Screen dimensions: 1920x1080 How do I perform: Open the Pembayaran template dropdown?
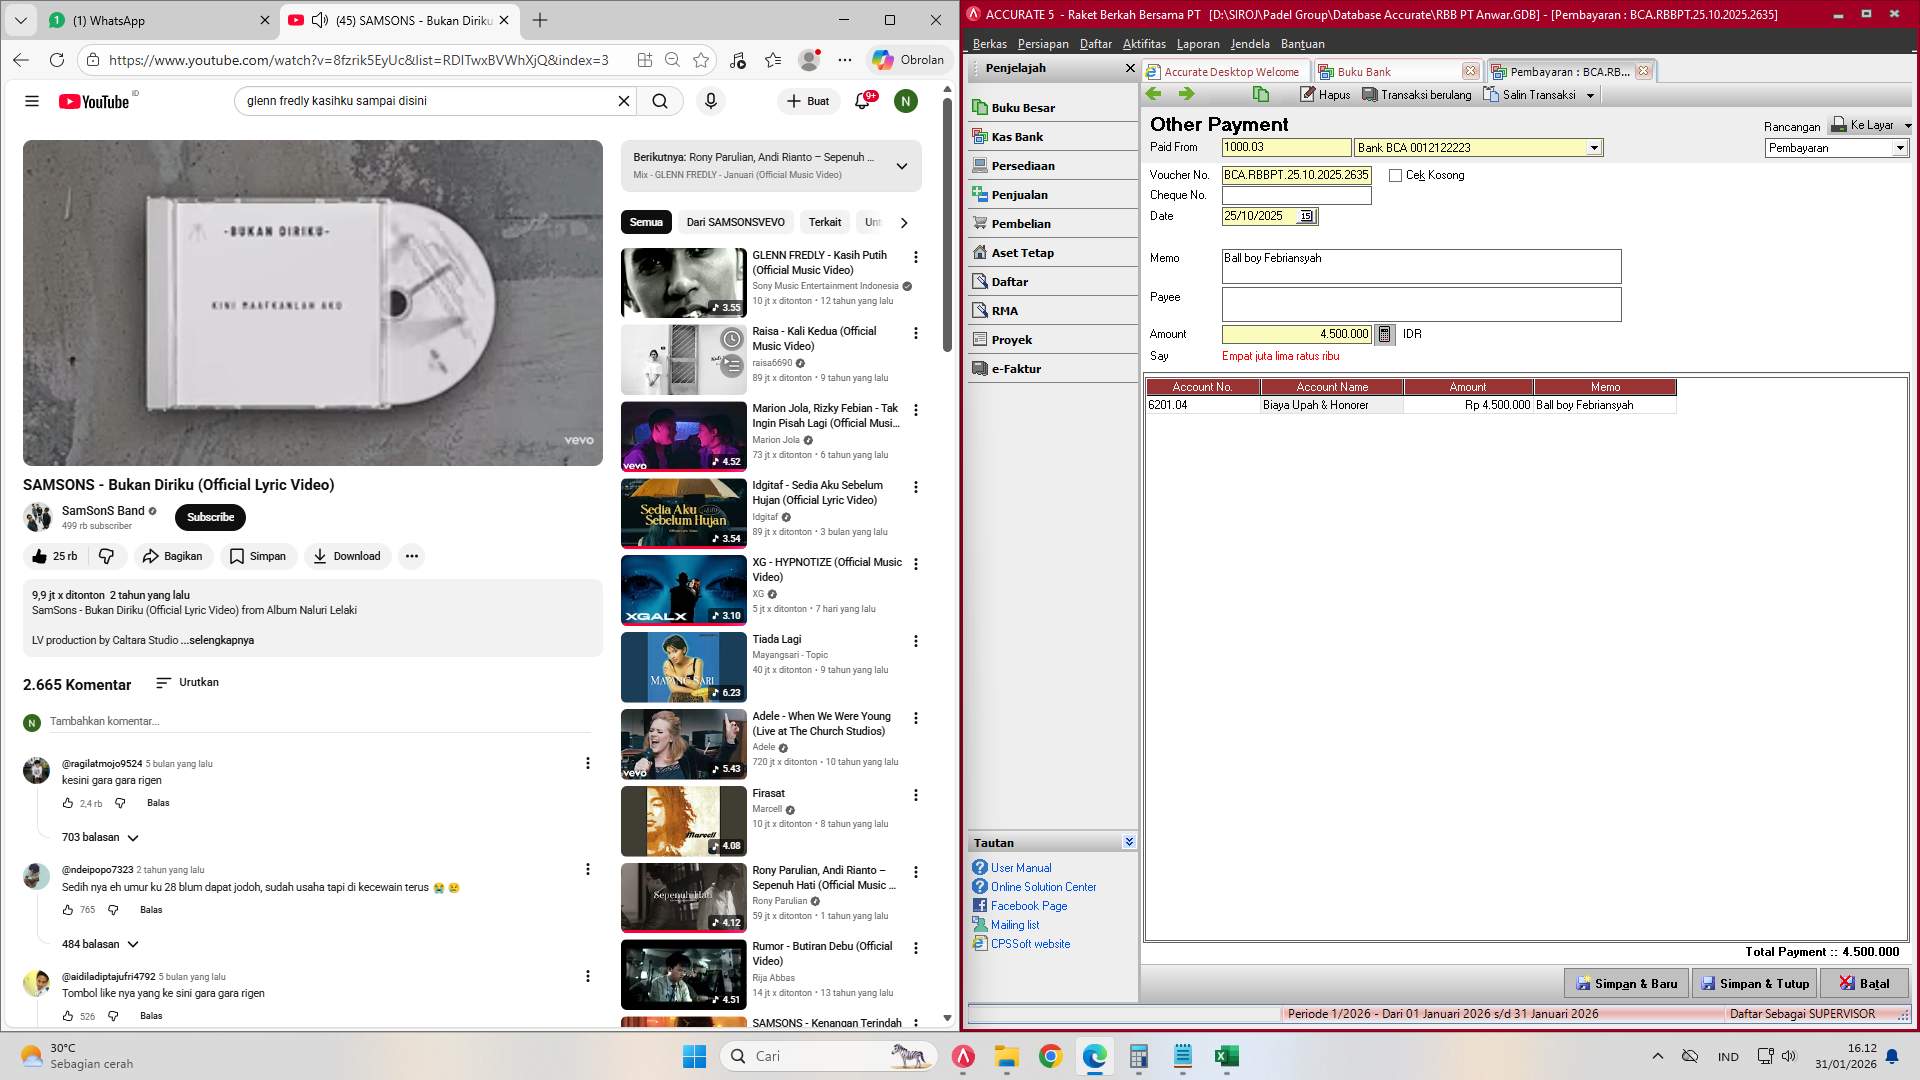1899,148
